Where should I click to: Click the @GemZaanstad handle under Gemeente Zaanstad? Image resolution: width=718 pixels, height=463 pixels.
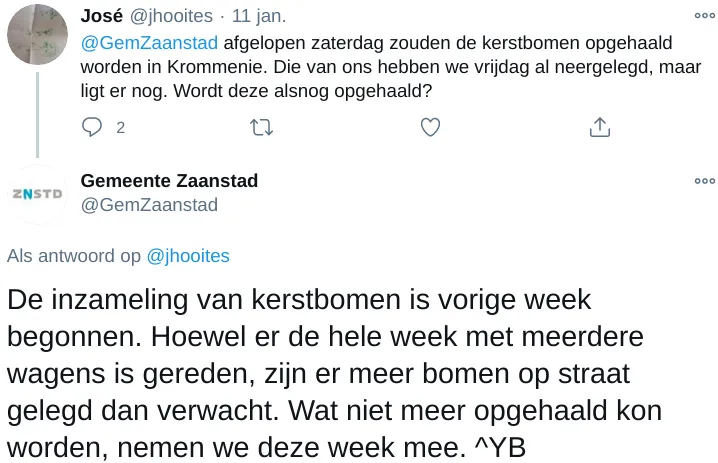148,205
